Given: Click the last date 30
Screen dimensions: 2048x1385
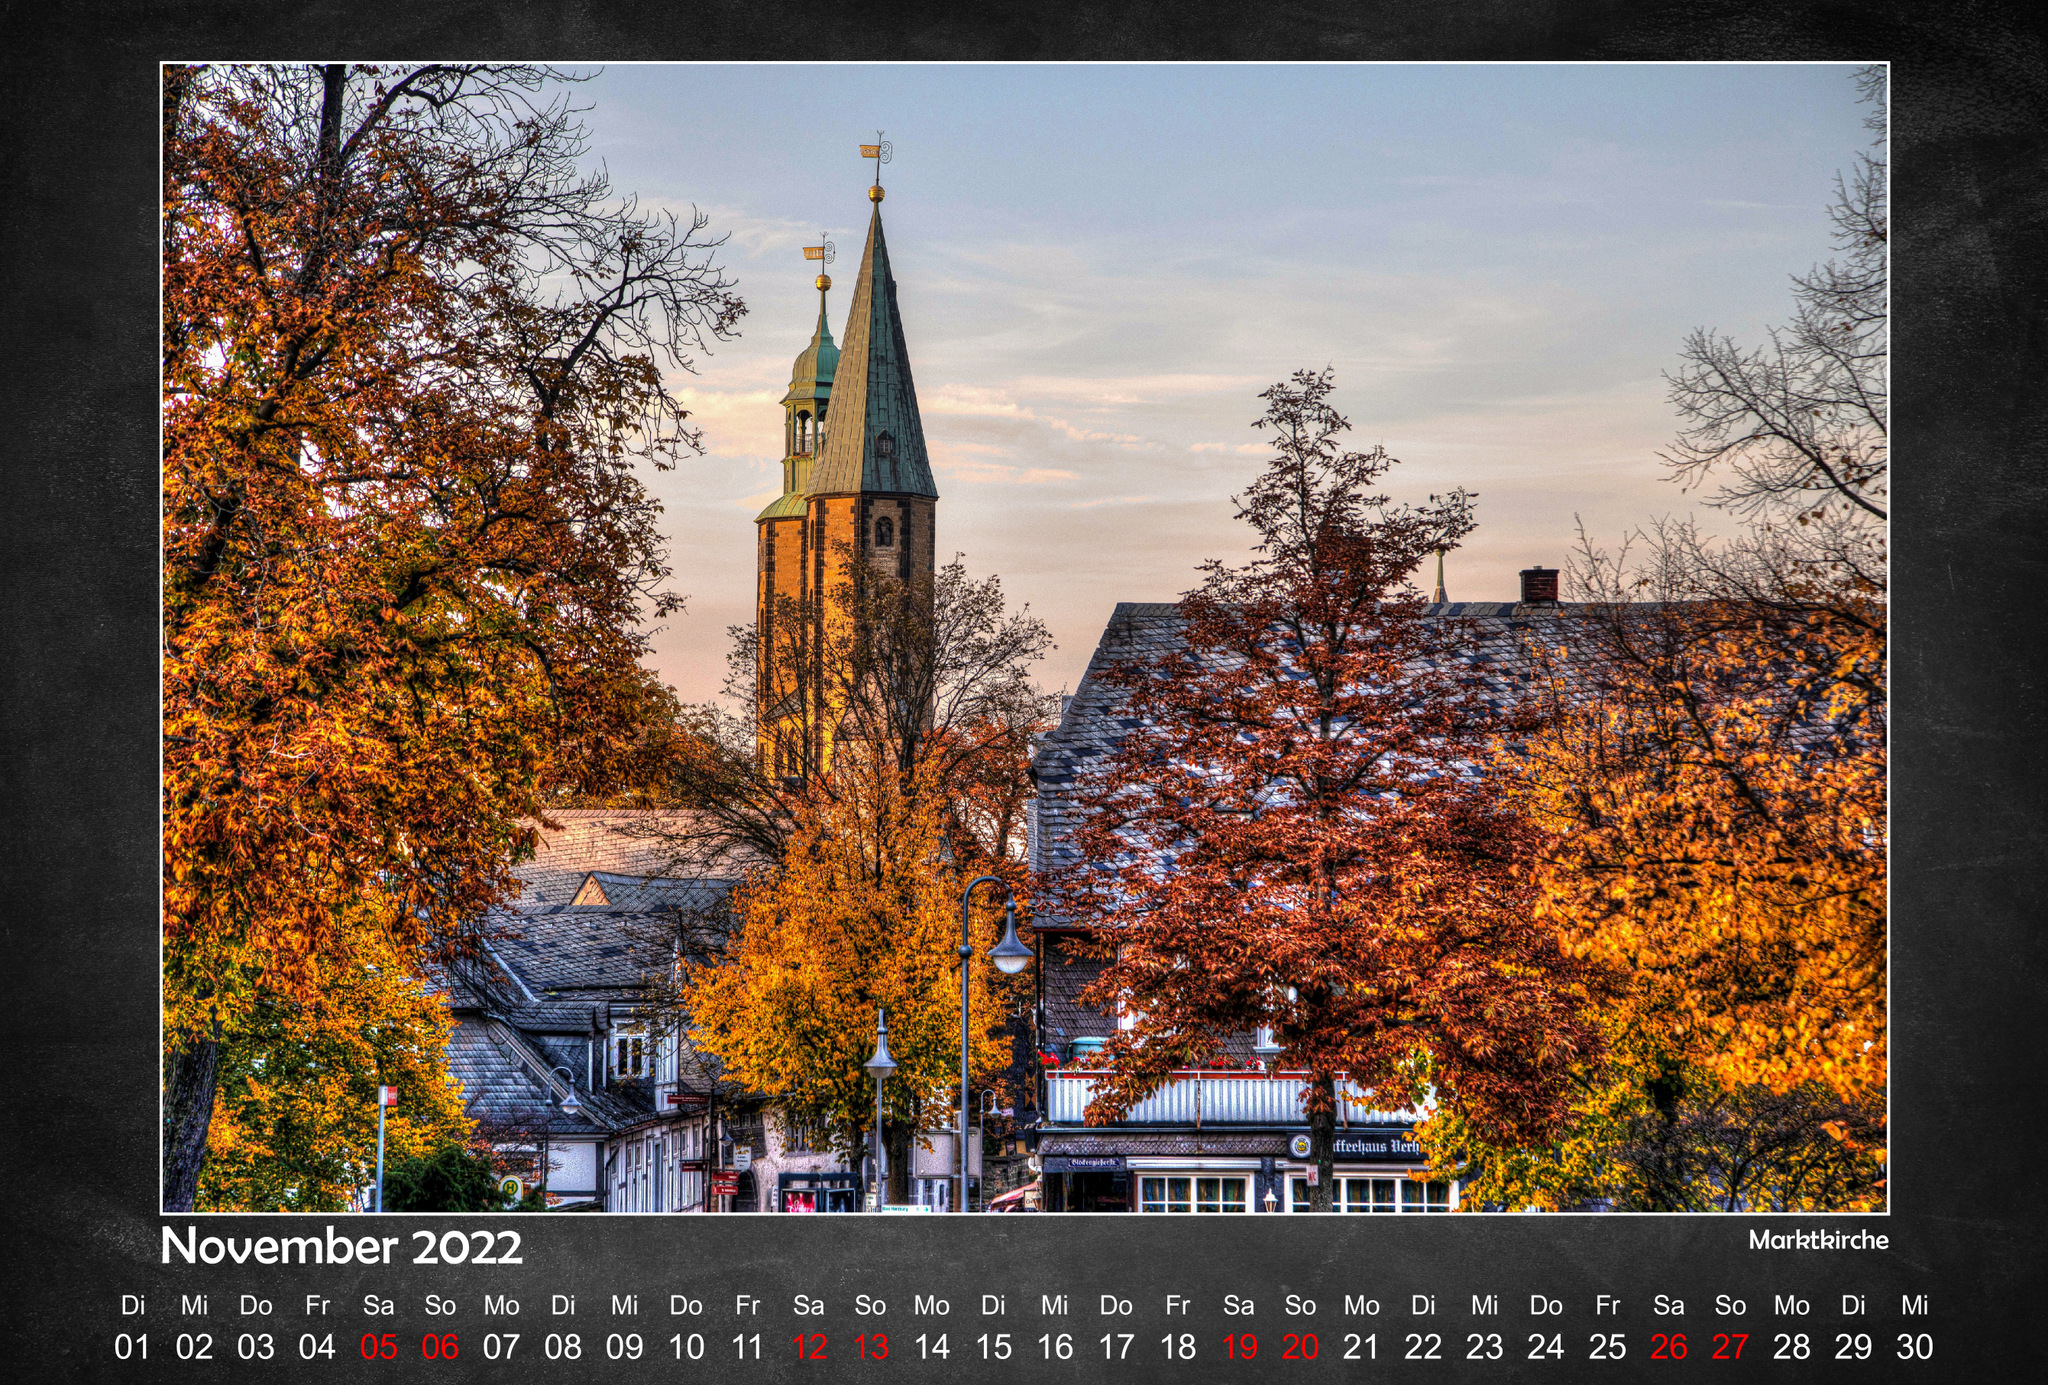Looking at the screenshot, I should click(x=1914, y=1347).
